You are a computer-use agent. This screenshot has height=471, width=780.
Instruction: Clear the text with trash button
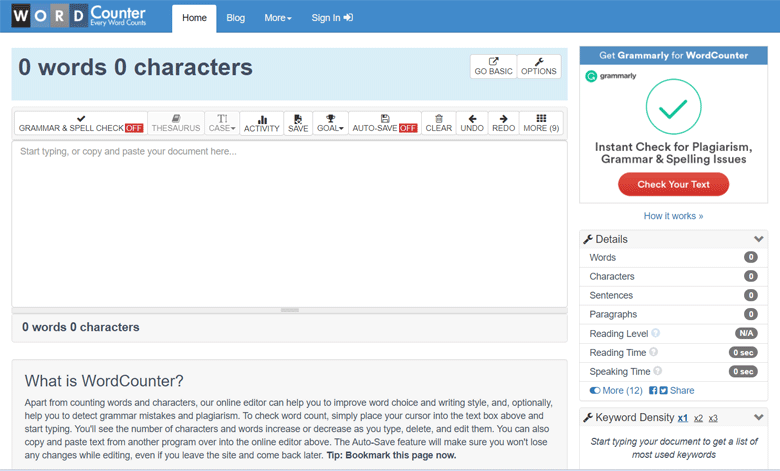click(439, 123)
